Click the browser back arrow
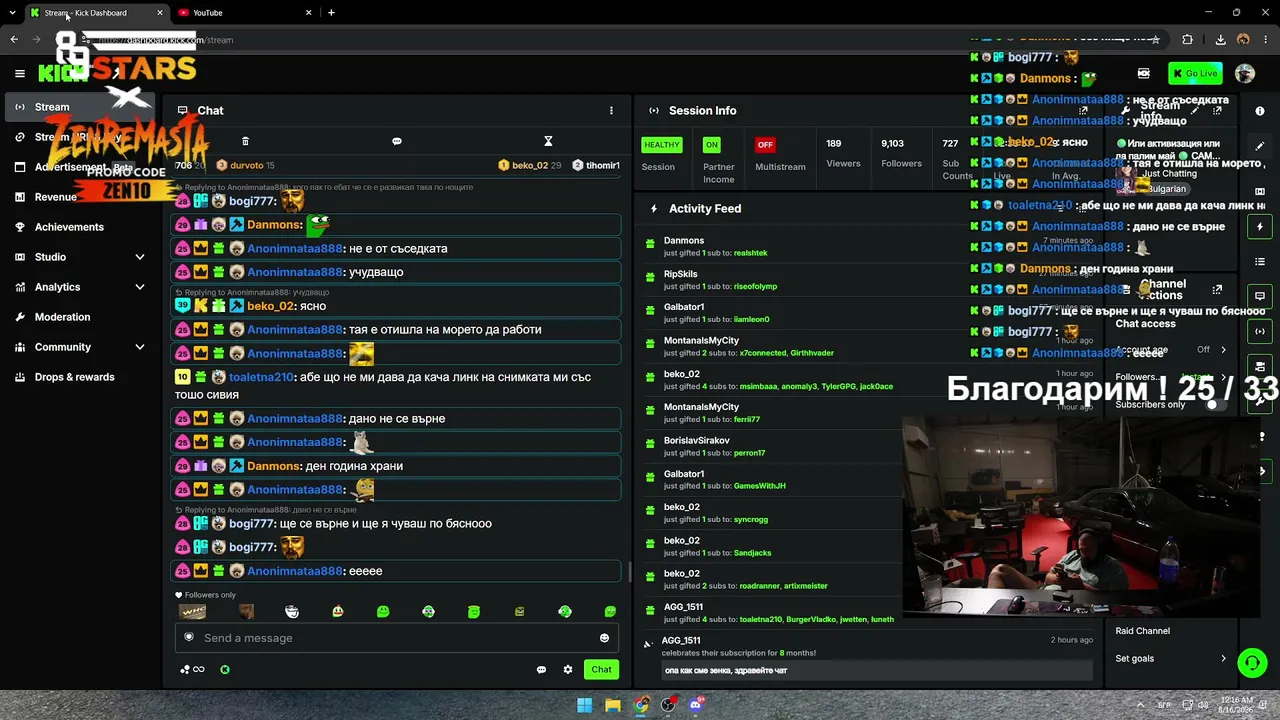This screenshot has width=1280, height=720. pyautogui.click(x=14, y=40)
